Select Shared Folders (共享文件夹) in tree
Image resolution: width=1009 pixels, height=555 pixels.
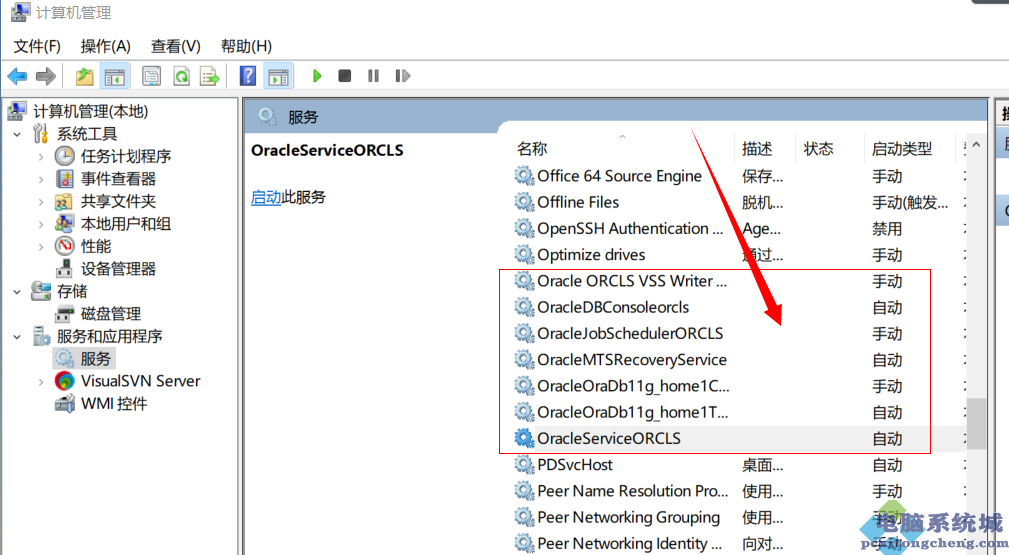tap(118, 201)
